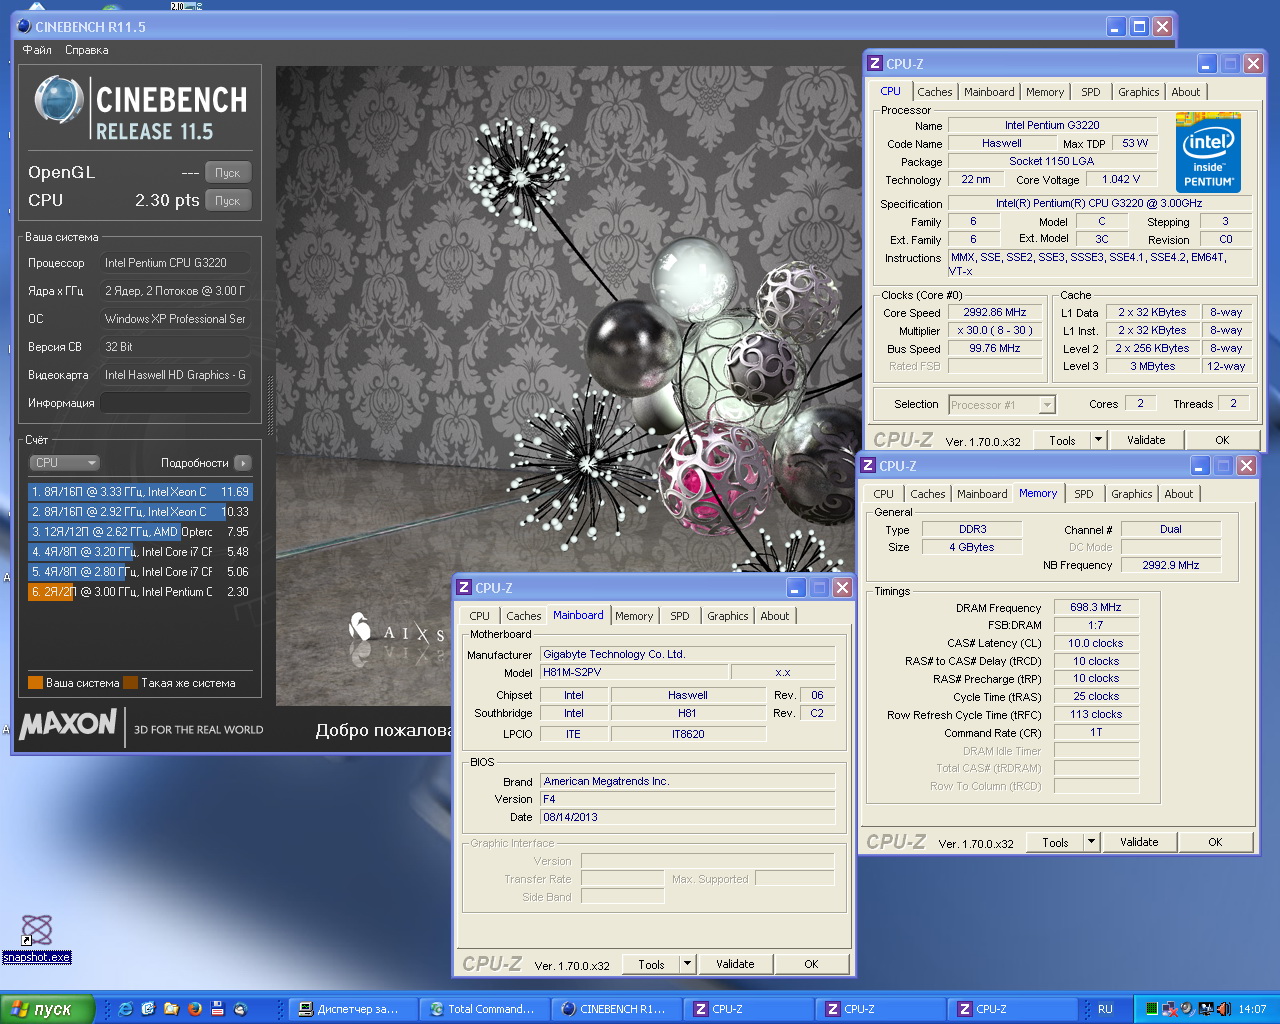Click Tools button in CPU-Z CPU window
This screenshot has width=1280, height=1024.
[x=1062, y=440]
